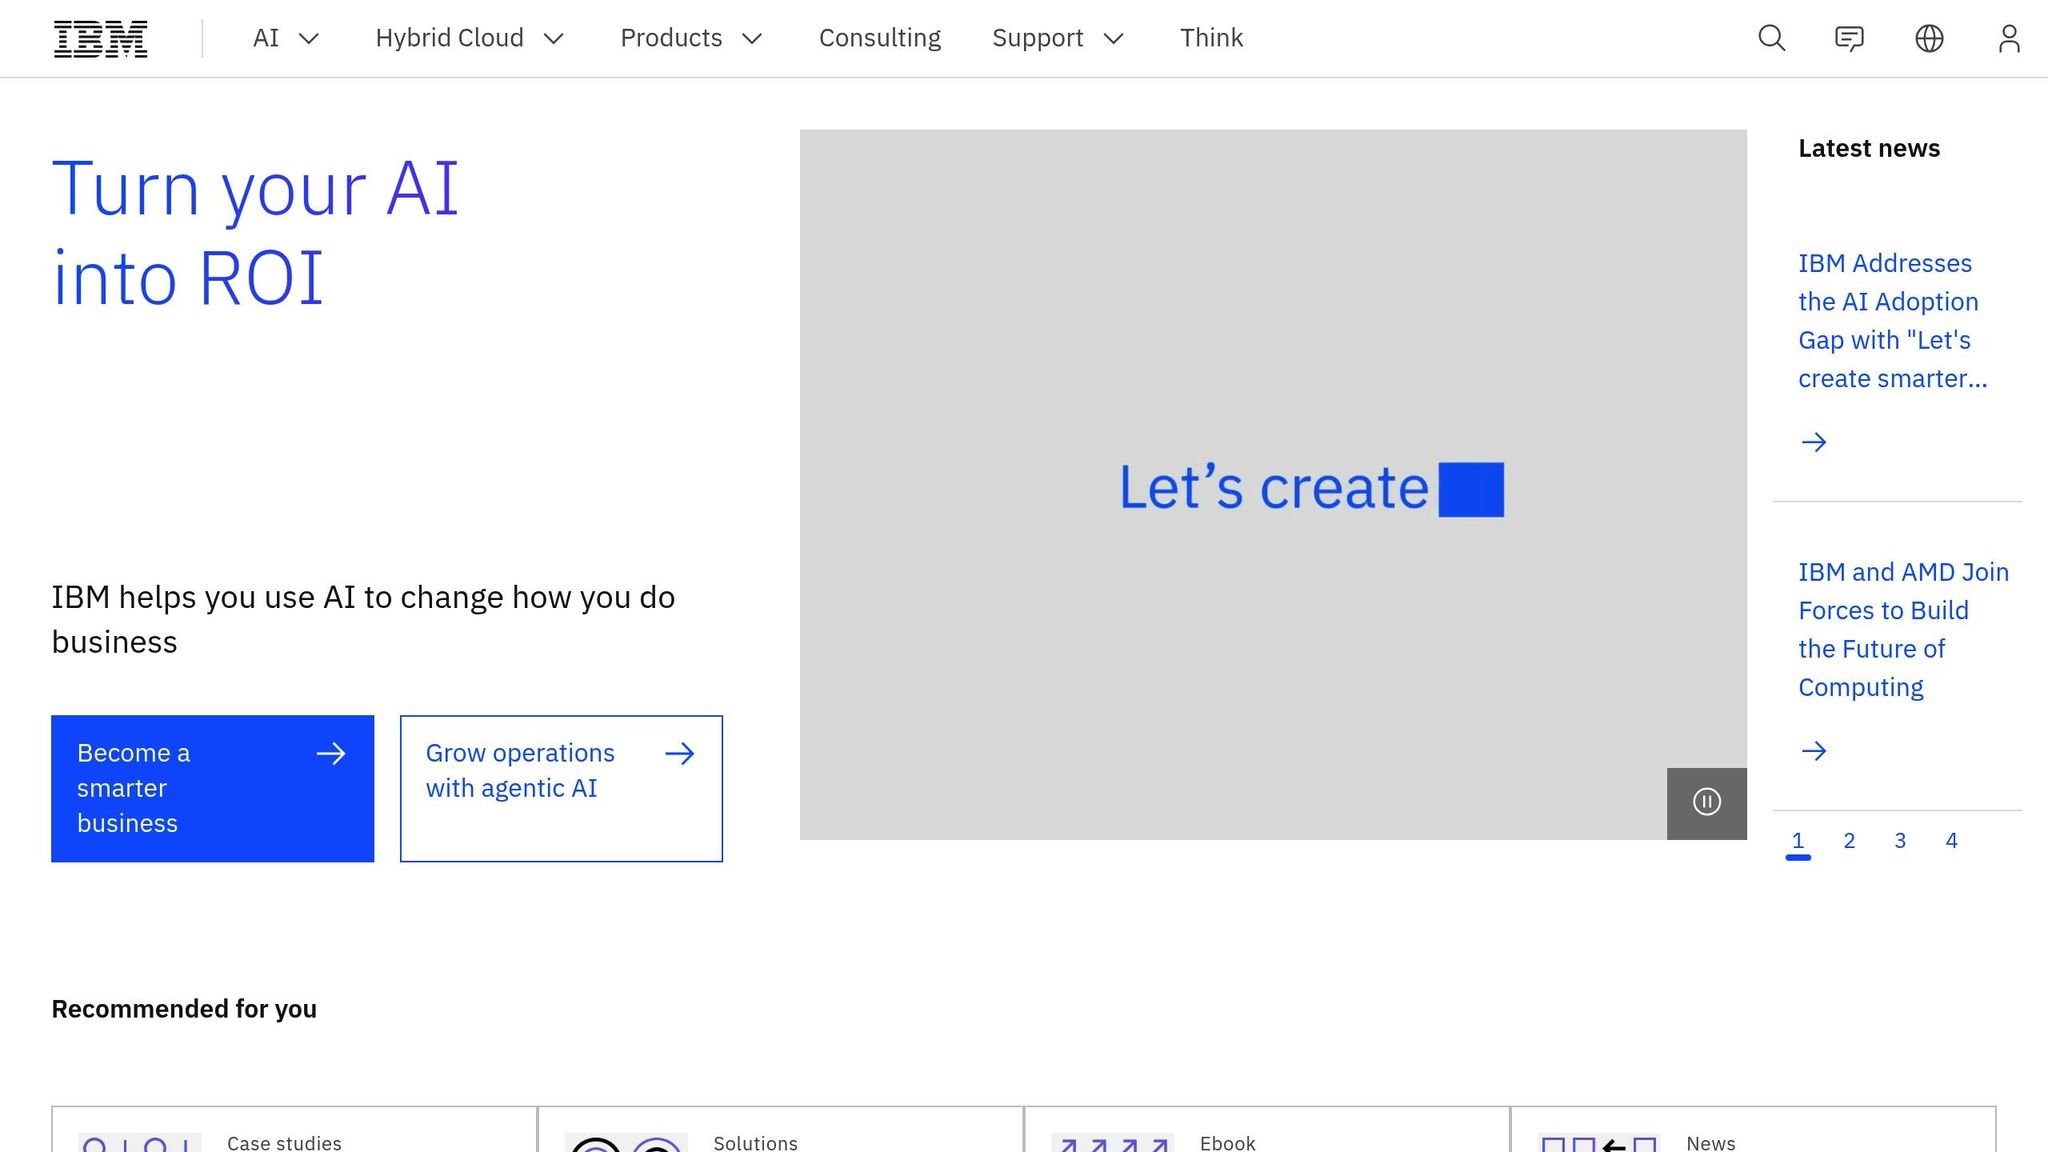Click the Recommended for you heading
This screenshot has height=1152, width=2048.
point(184,1009)
